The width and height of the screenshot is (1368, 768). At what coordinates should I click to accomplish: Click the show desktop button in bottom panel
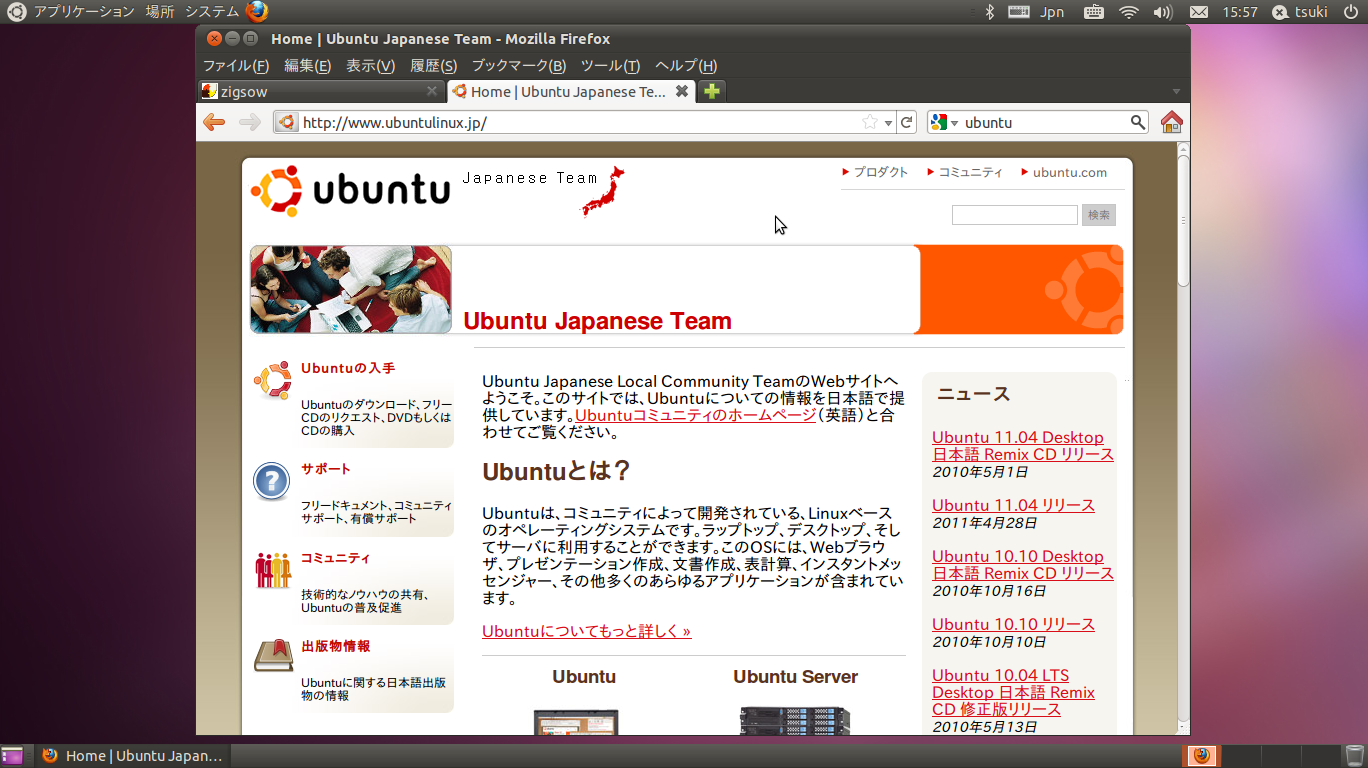[12, 756]
